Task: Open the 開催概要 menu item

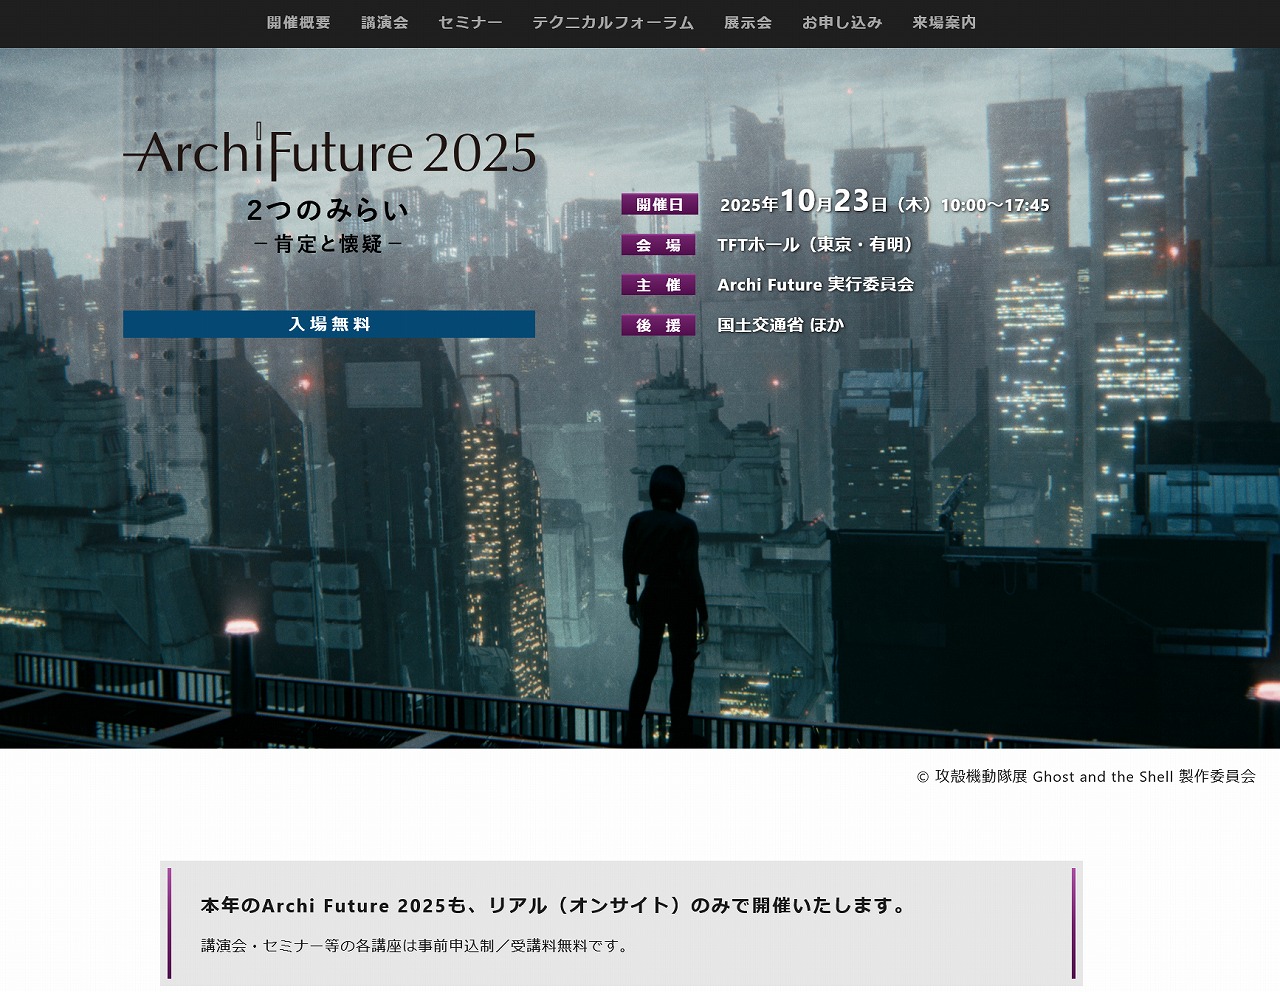Action: [298, 22]
